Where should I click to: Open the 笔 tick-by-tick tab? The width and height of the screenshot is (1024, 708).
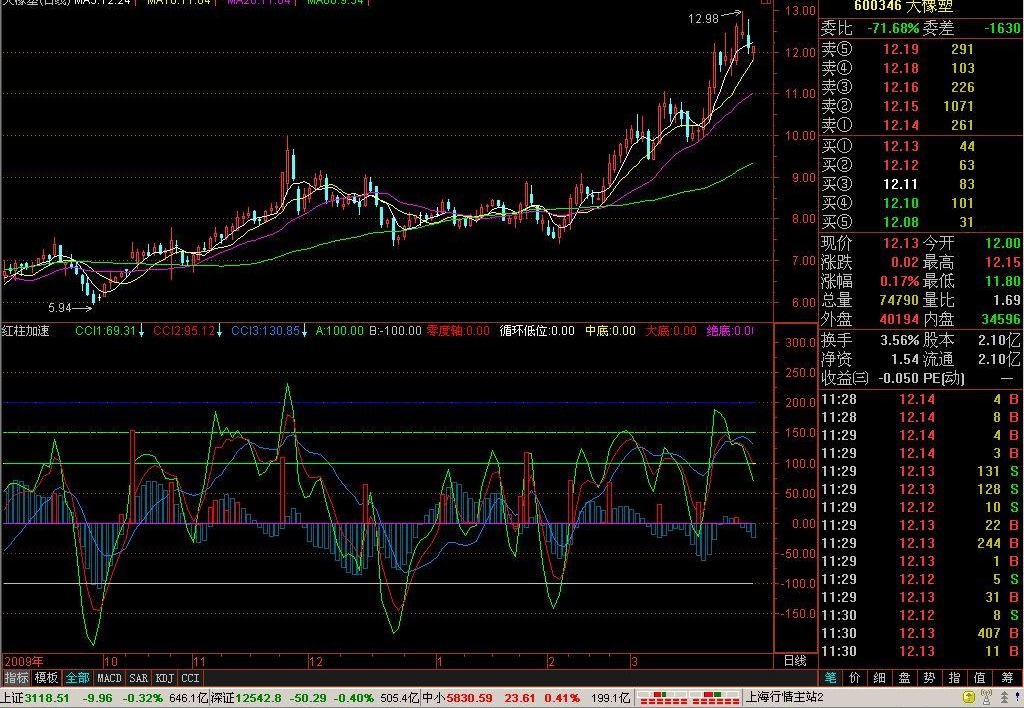[830, 678]
